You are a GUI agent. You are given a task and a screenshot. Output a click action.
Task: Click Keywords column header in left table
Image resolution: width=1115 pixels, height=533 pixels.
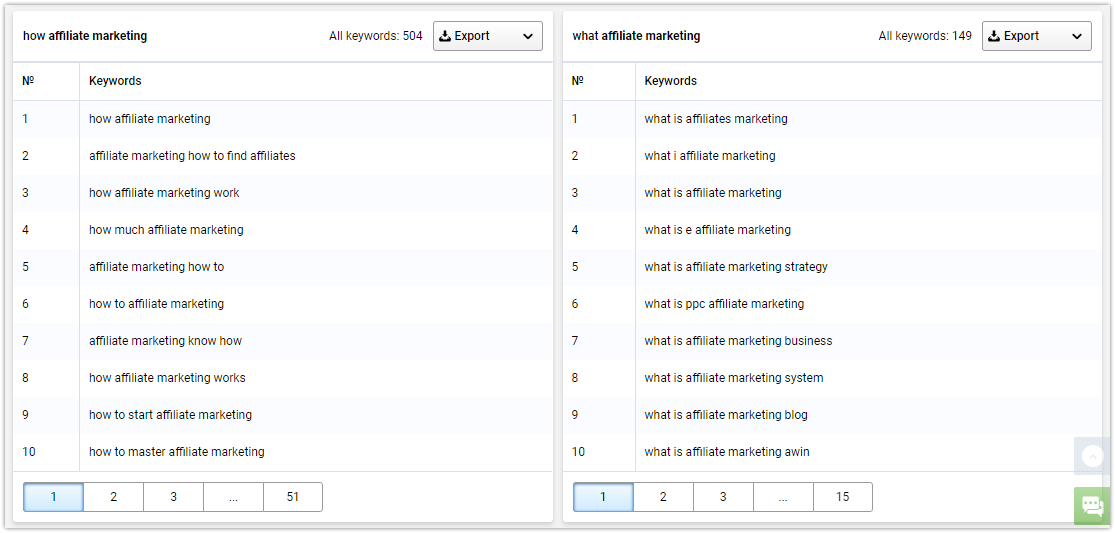[x=115, y=81]
